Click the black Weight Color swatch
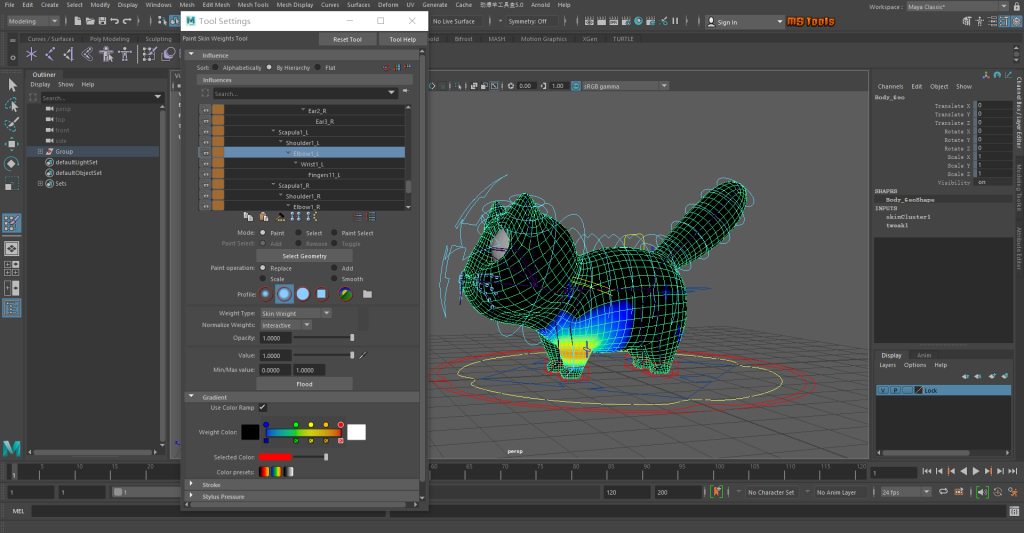Screen dimensions: 1024x533 (x=250, y=432)
